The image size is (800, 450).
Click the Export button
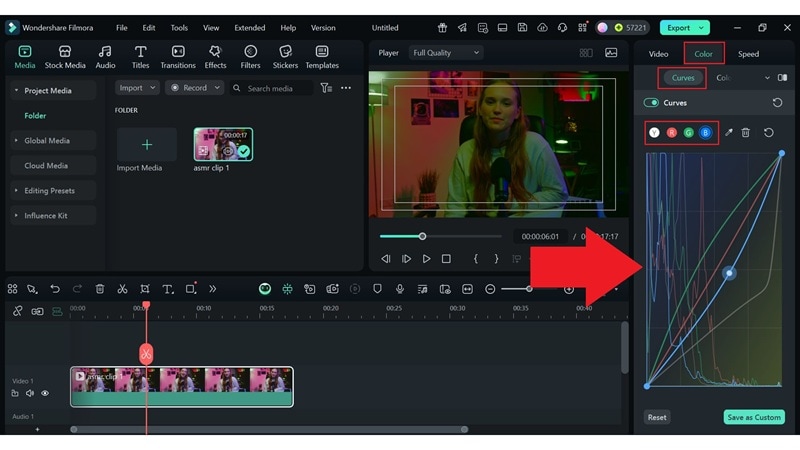tap(678, 28)
